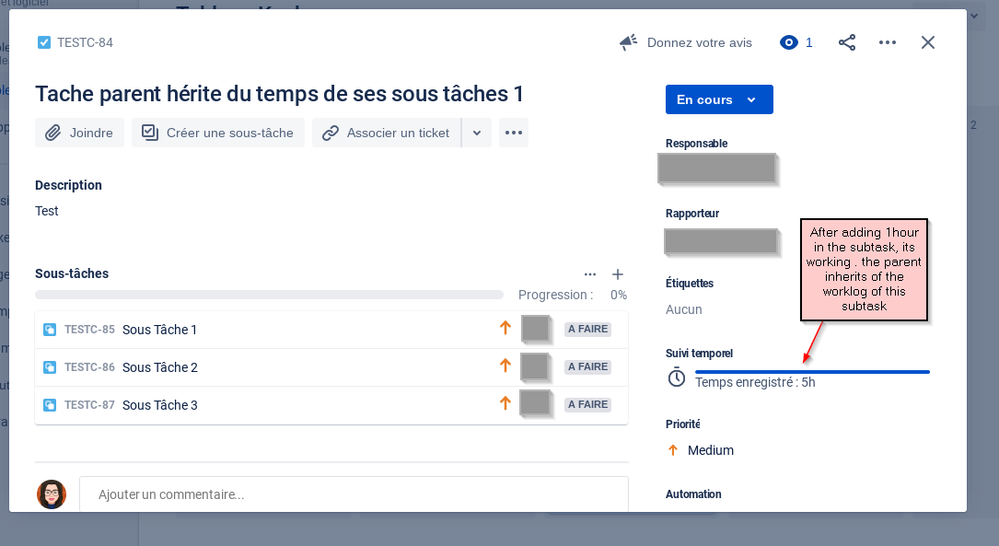Open subtask TESTC-85 link
This screenshot has width=999, height=546.
(x=89, y=329)
